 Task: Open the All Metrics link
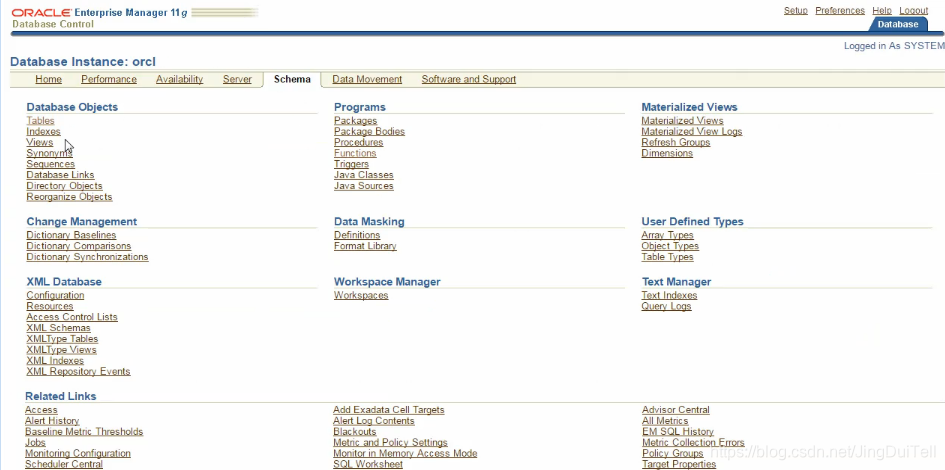click(665, 421)
